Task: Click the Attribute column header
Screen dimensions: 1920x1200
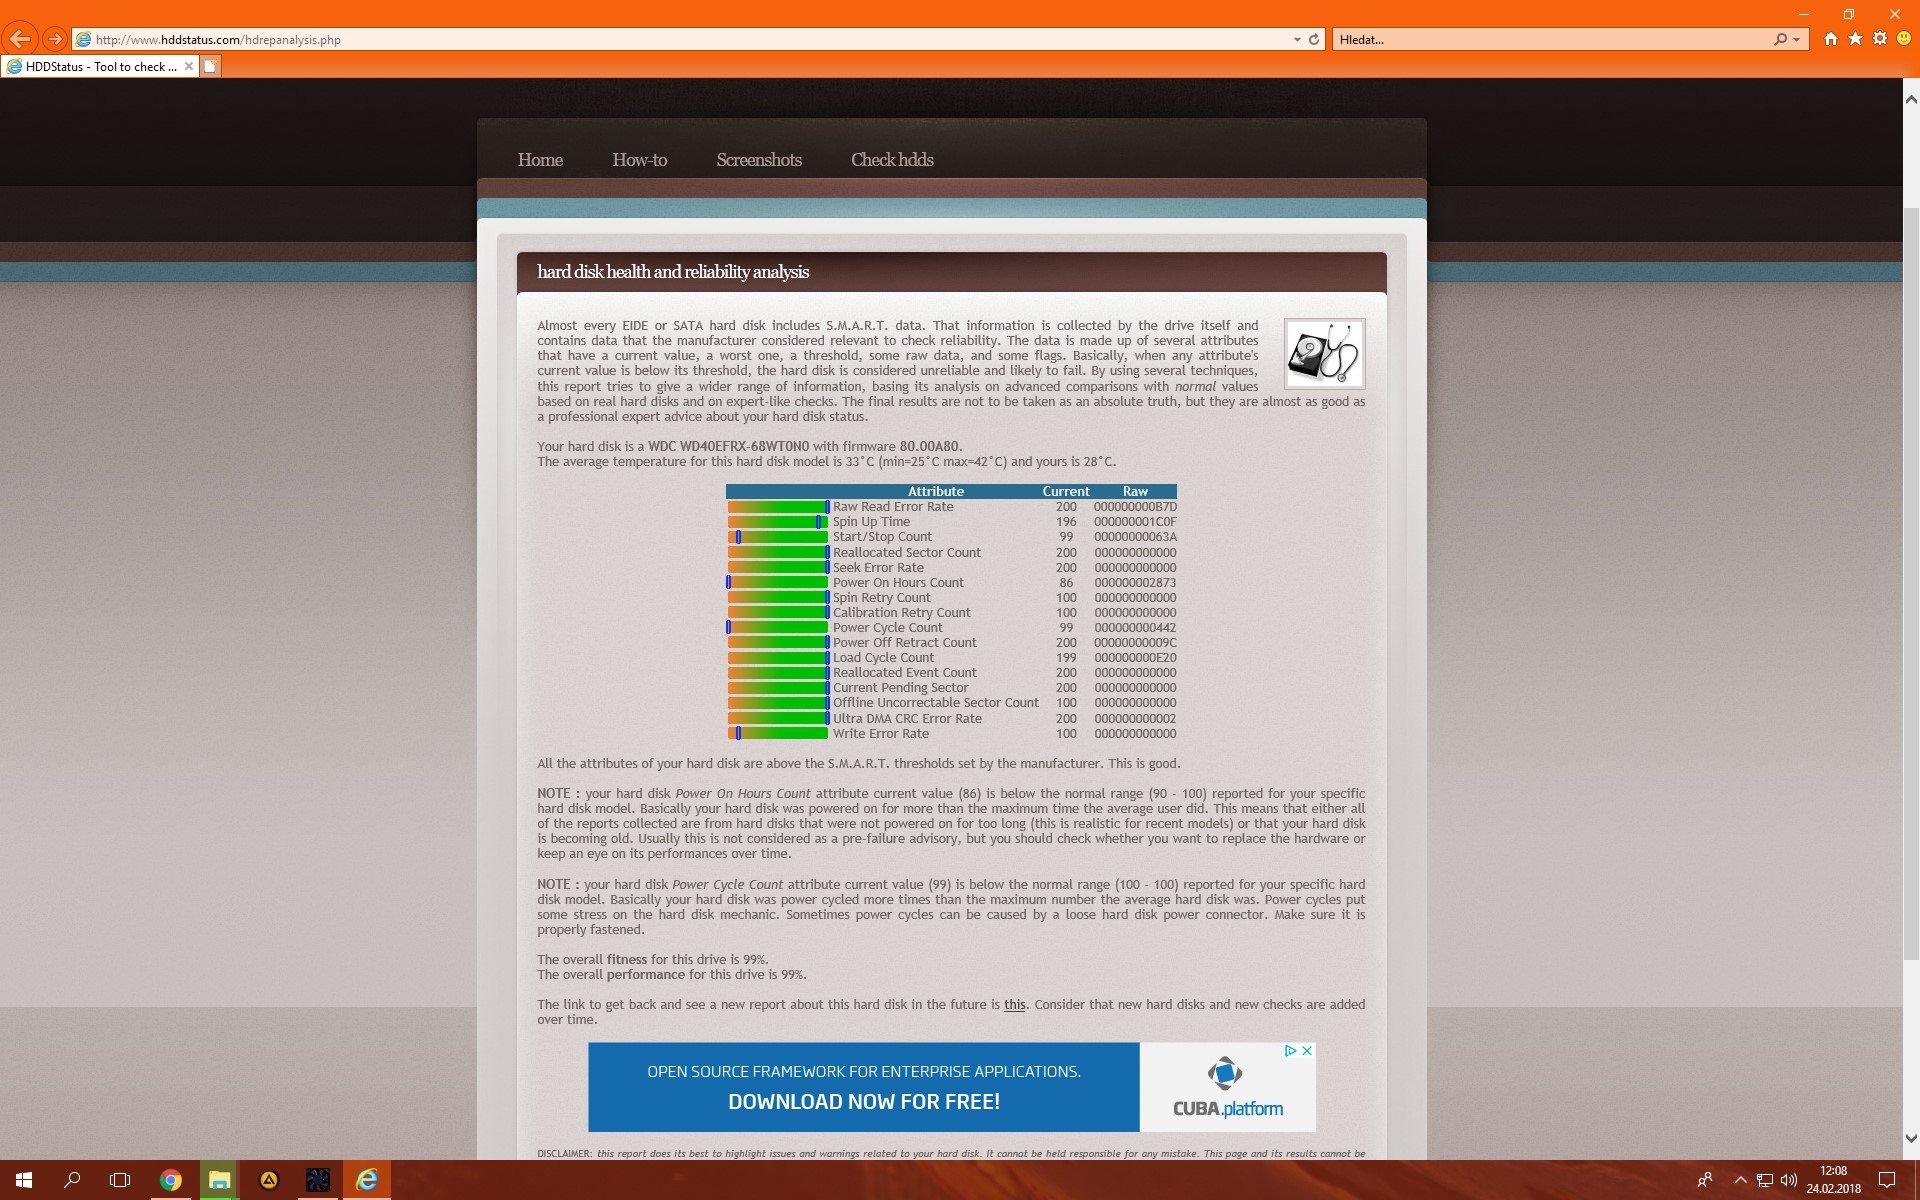Action: pyautogui.click(x=936, y=492)
